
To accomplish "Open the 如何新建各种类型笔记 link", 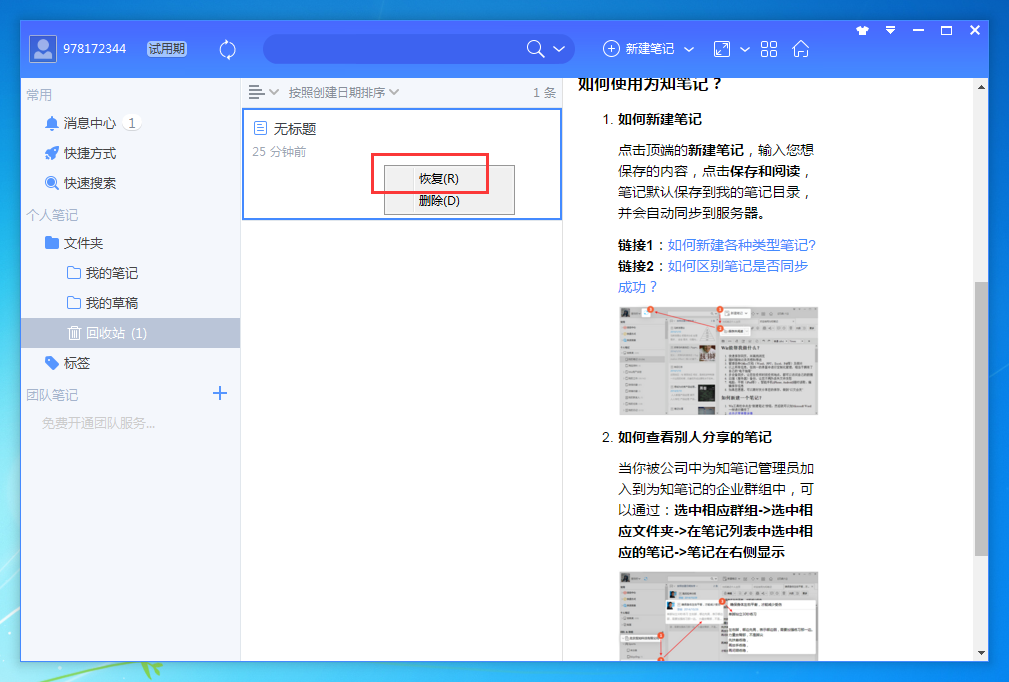I will point(740,245).
